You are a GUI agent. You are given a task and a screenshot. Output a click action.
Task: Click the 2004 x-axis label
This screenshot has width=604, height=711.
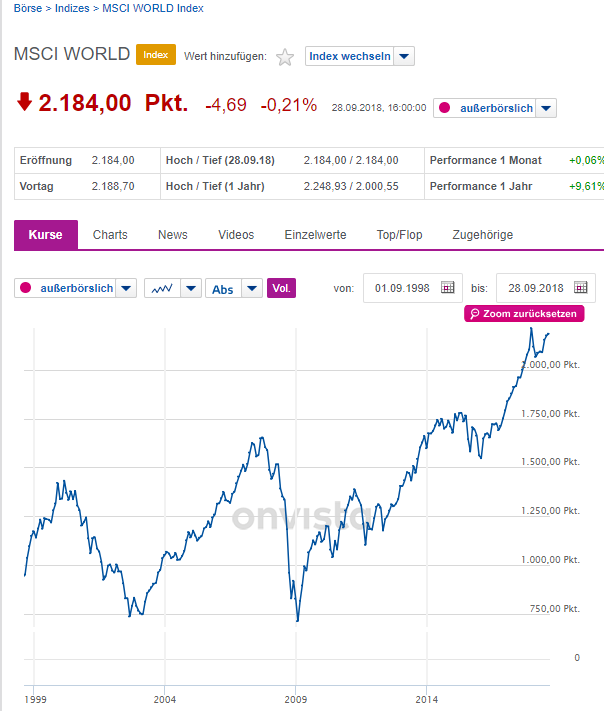tap(165, 699)
